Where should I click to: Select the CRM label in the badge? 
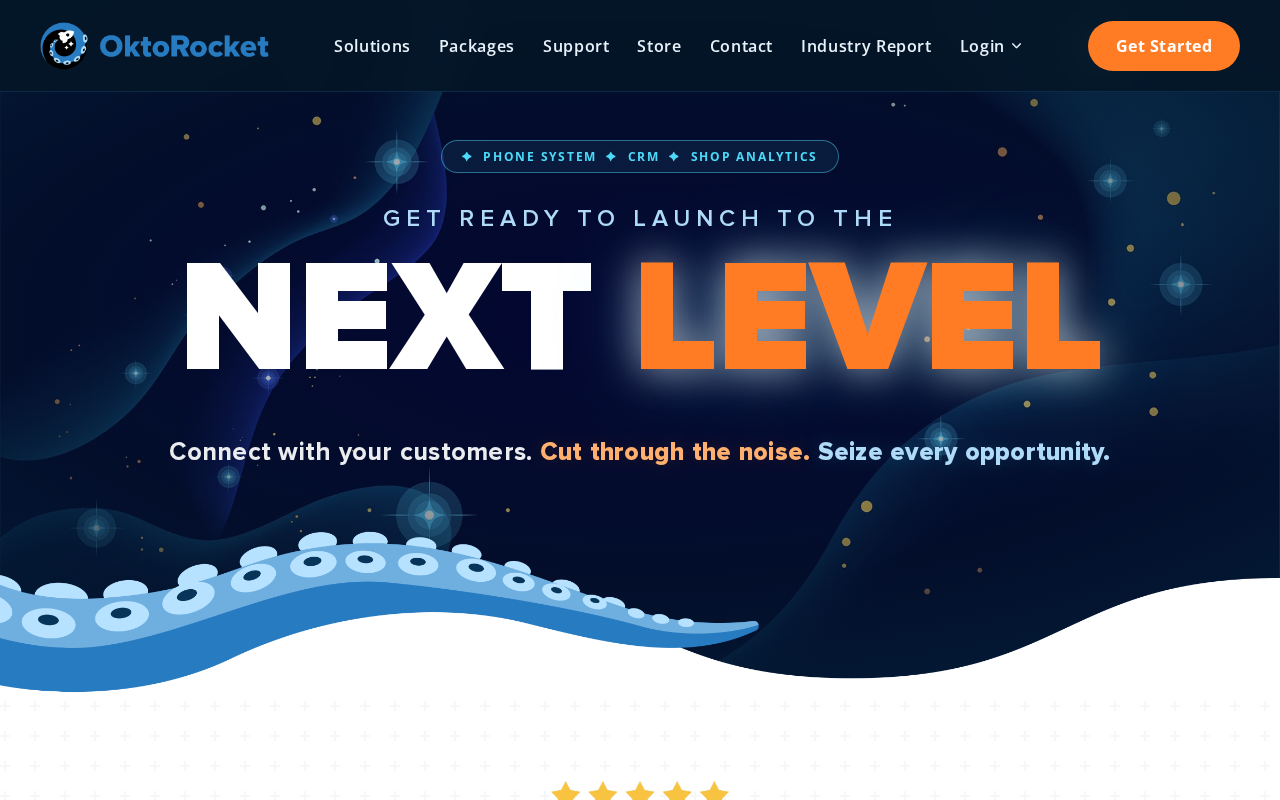point(644,157)
